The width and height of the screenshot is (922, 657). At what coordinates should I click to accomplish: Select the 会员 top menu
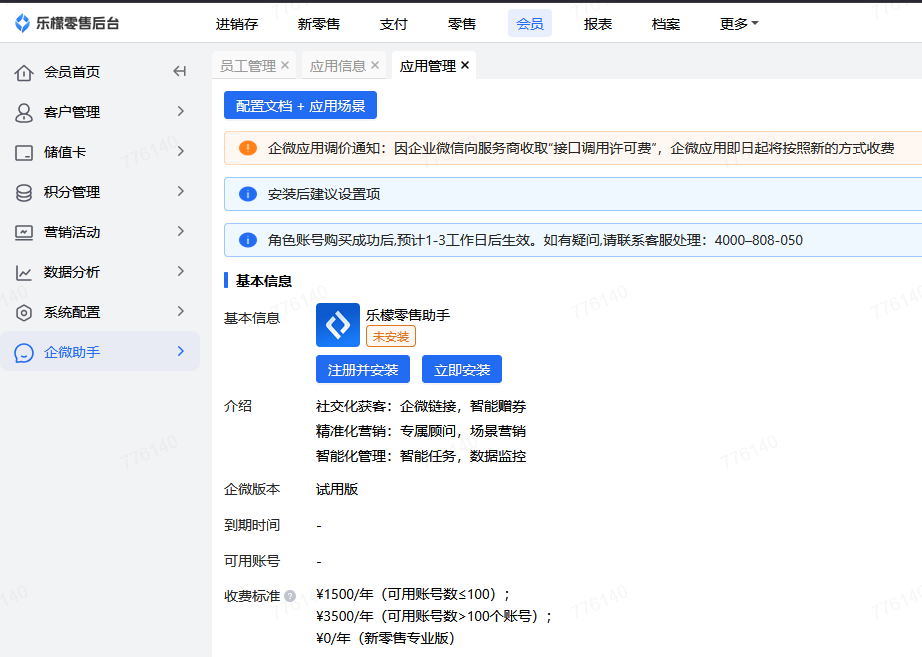point(530,24)
